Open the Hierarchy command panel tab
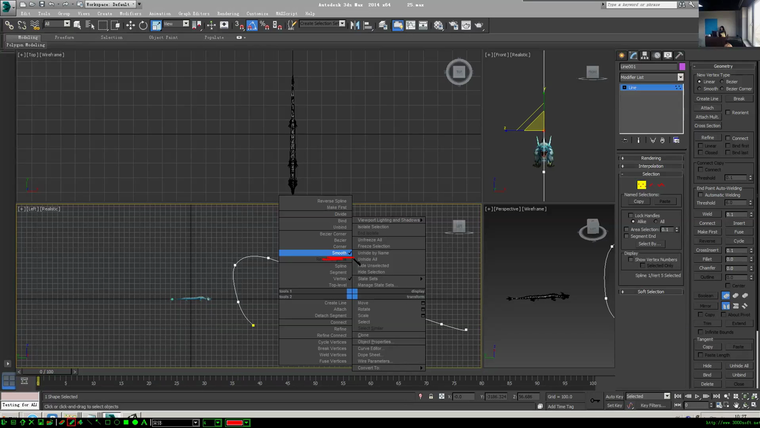 point(642,55)
